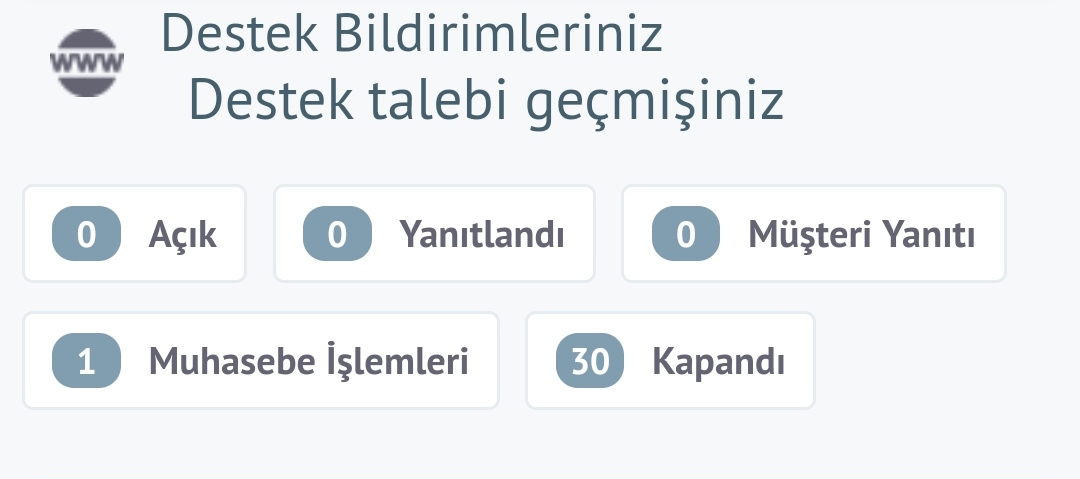
Task: Select the Muhasebe İşlemleri label text
Action: [x=309, y=360]
